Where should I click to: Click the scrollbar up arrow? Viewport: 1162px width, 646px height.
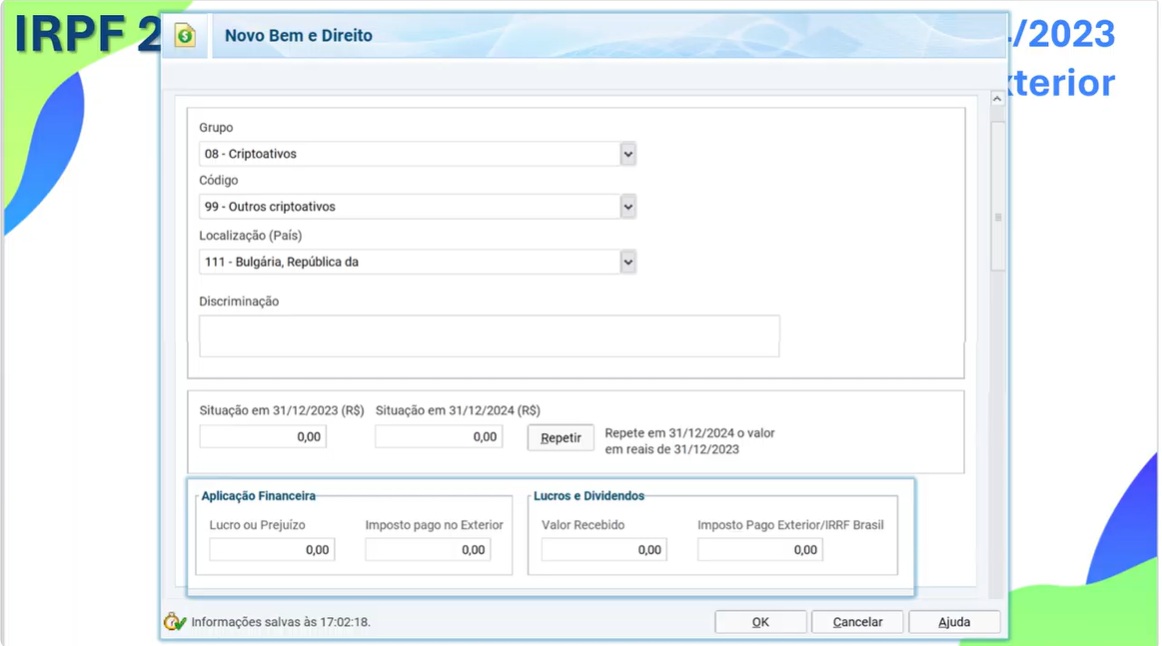point(997,99)
